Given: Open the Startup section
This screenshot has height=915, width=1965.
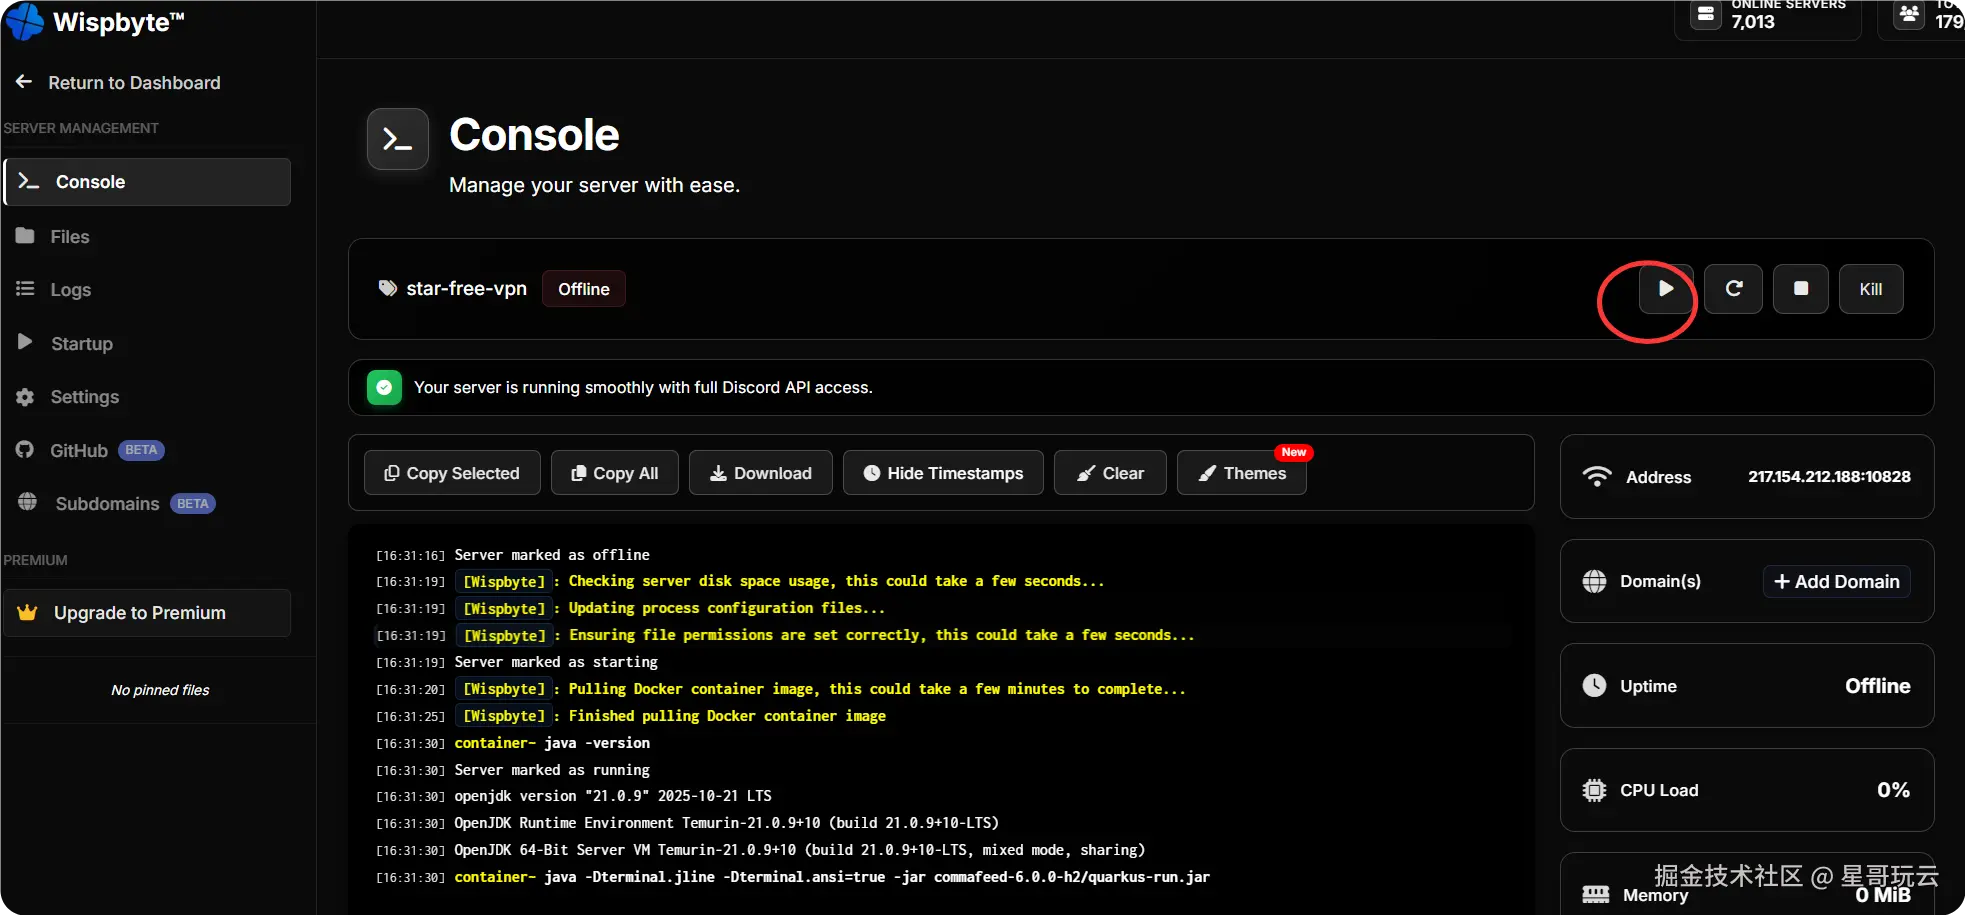Looking at the screenshot, I should pos(65,344).
